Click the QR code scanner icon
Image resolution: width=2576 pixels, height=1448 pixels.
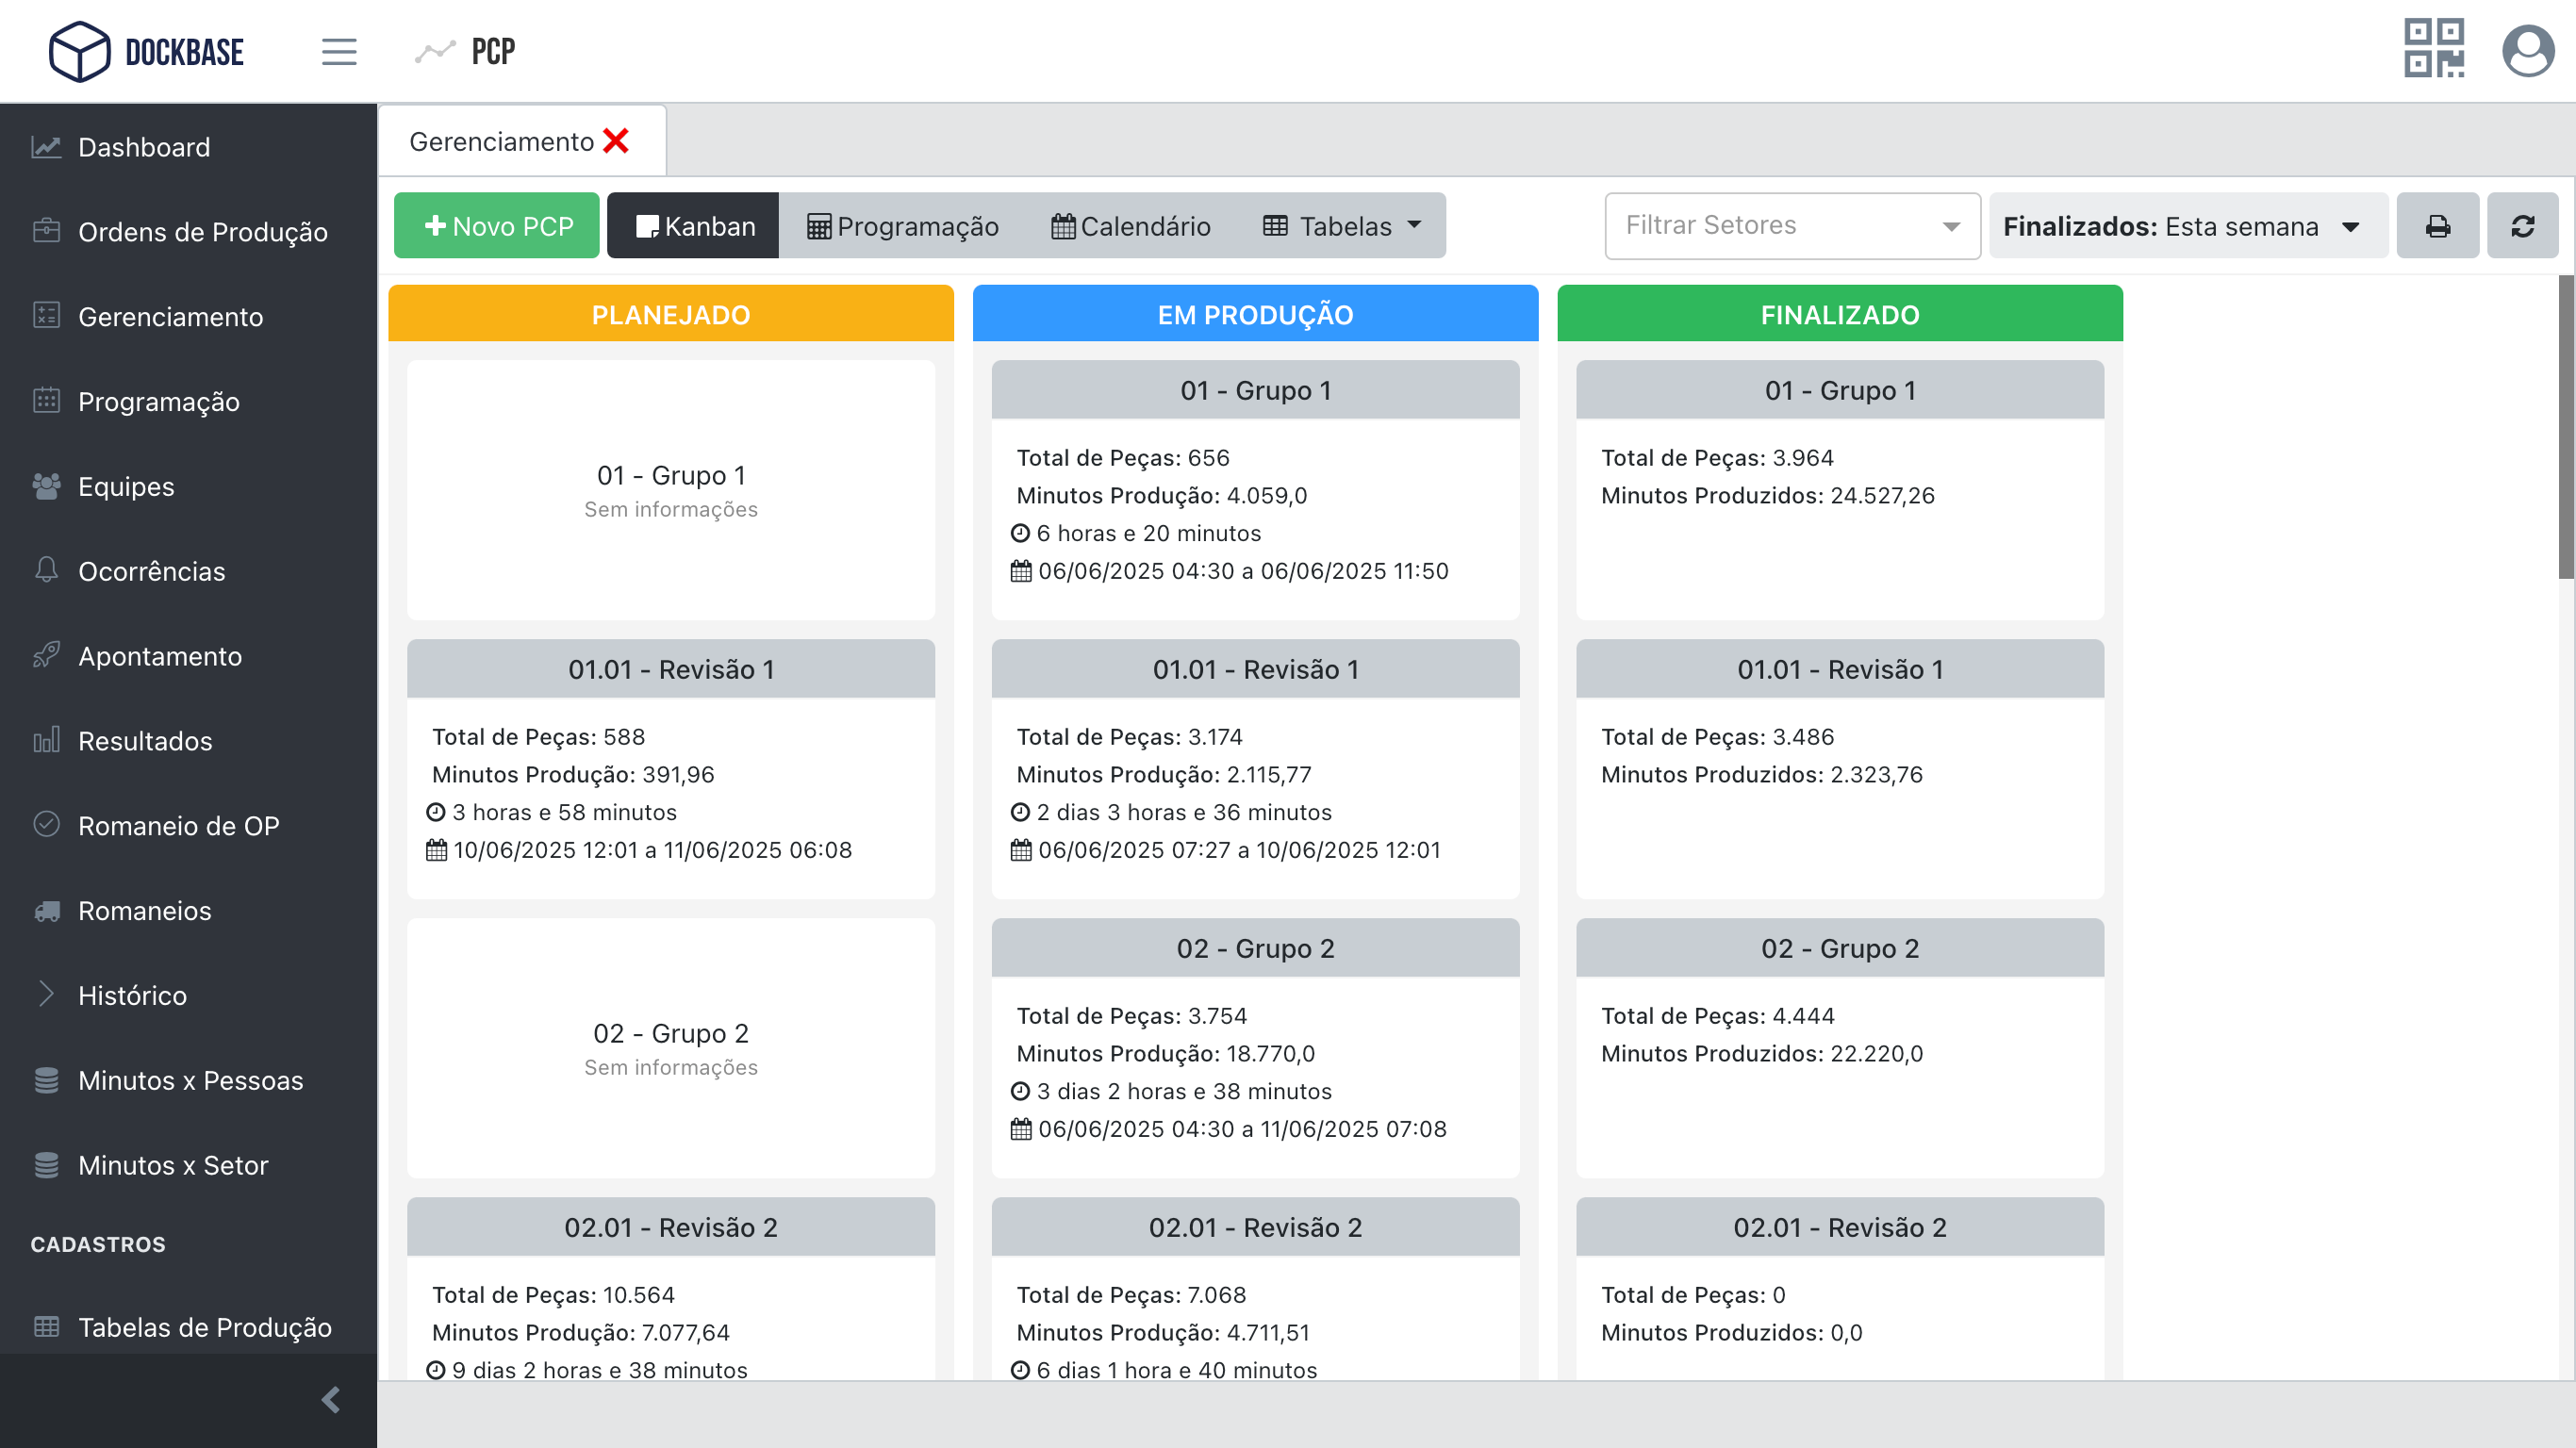point(2433,49)
